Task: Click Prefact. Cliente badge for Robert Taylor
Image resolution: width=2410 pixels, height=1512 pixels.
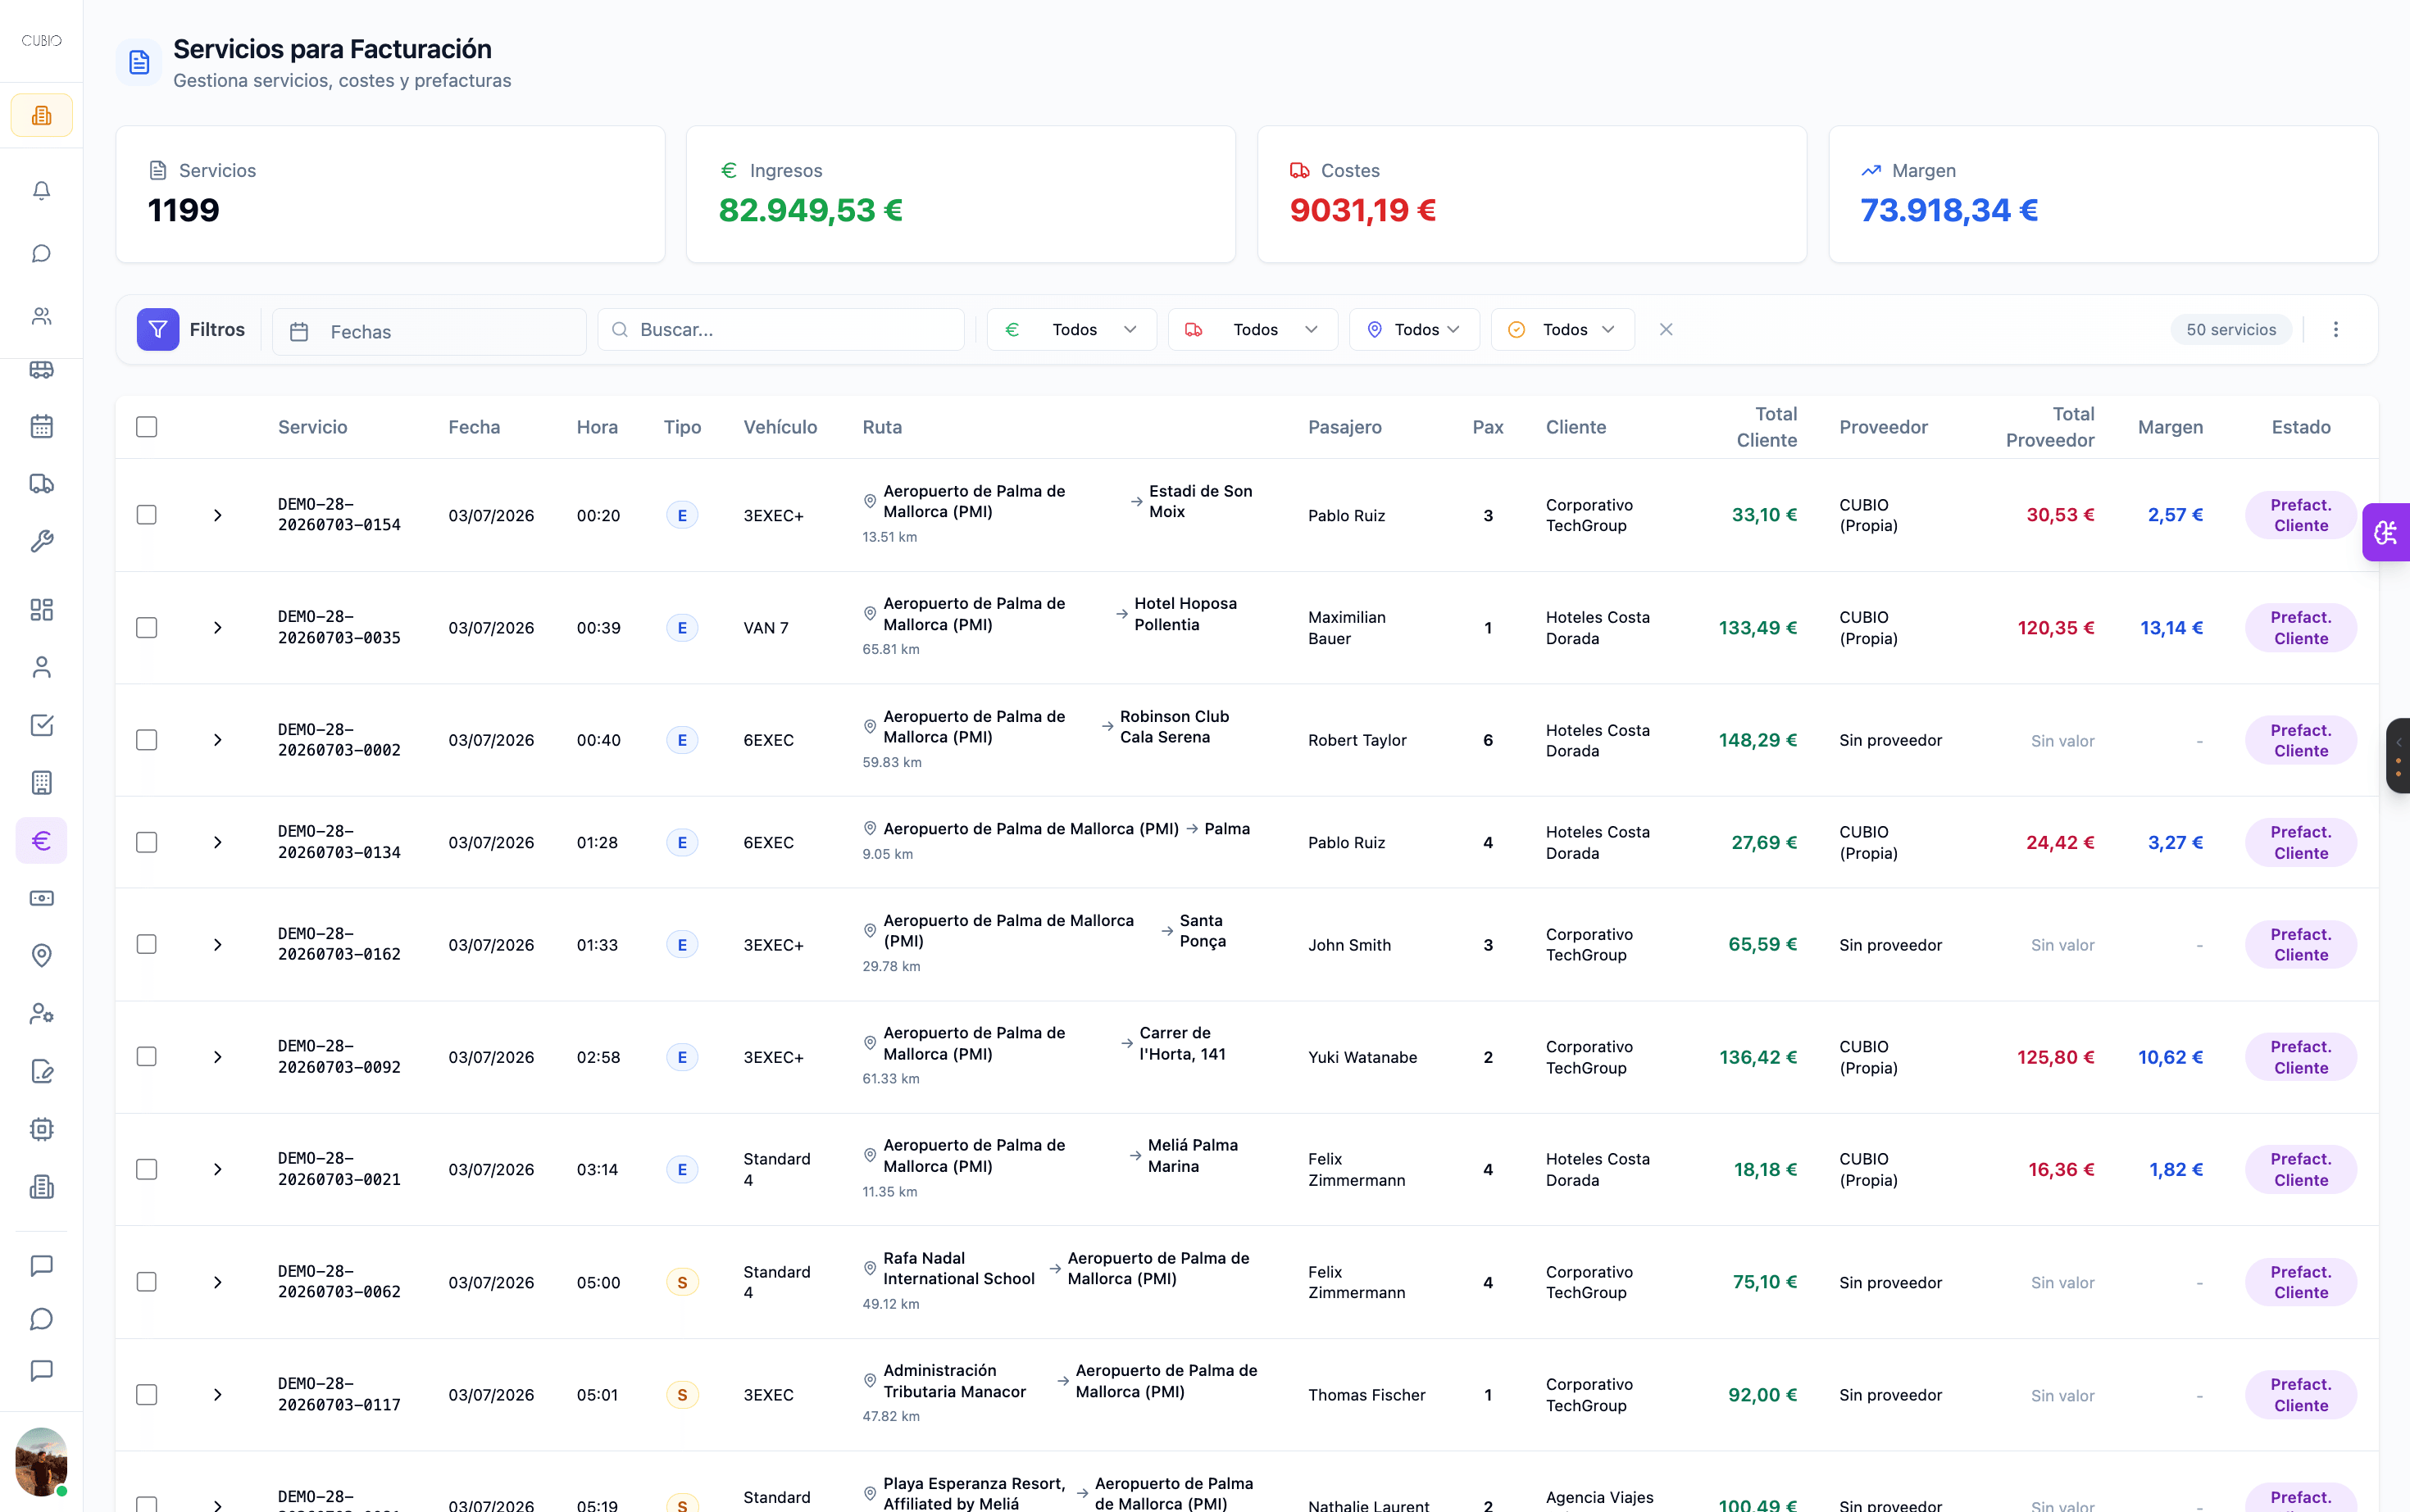Action: click(x=2300, y=740)
